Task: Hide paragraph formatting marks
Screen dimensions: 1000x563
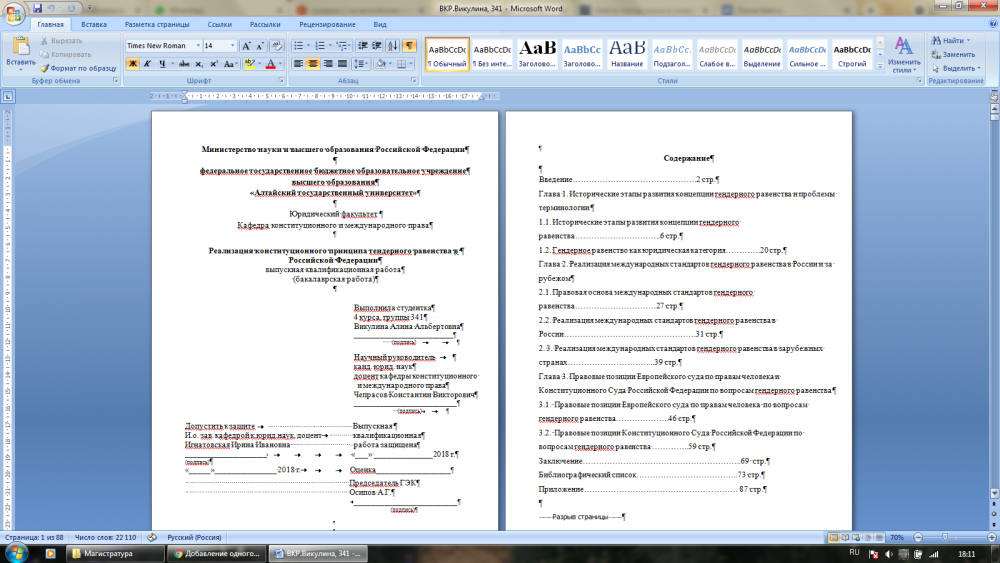Action: point(409,46)
